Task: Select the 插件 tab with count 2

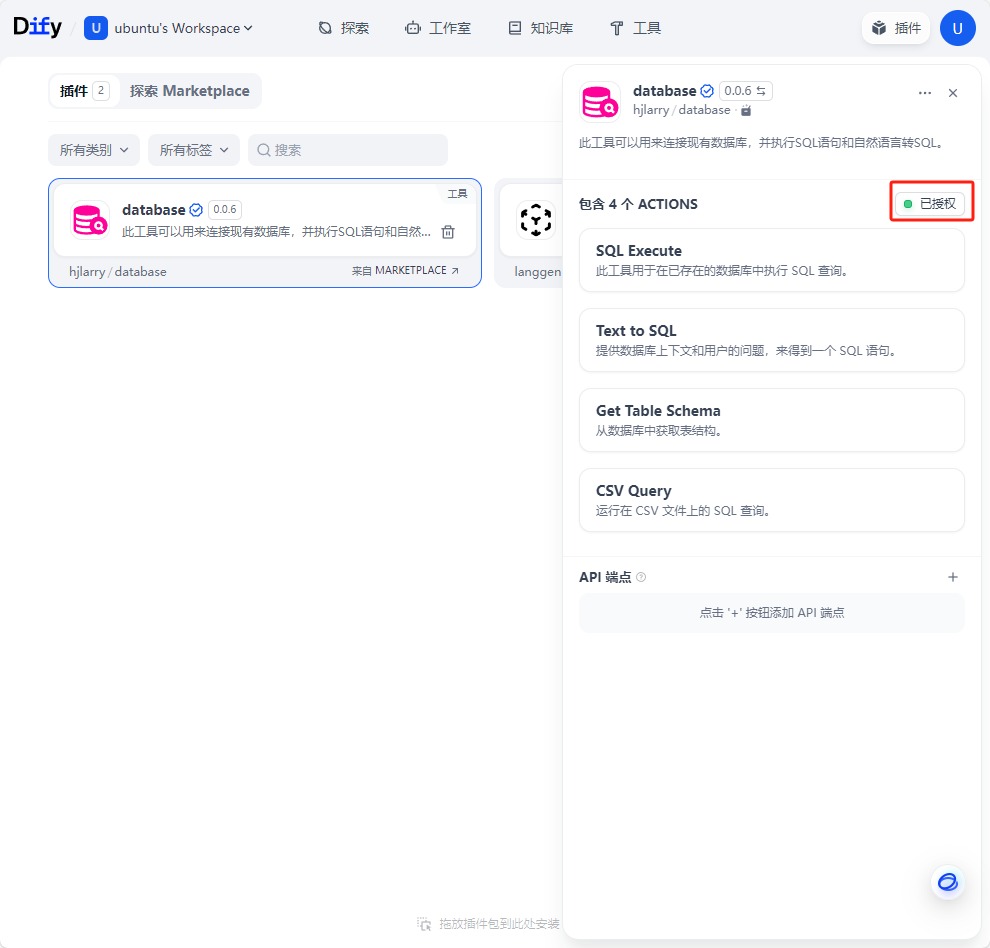Action: pos(84,91)
